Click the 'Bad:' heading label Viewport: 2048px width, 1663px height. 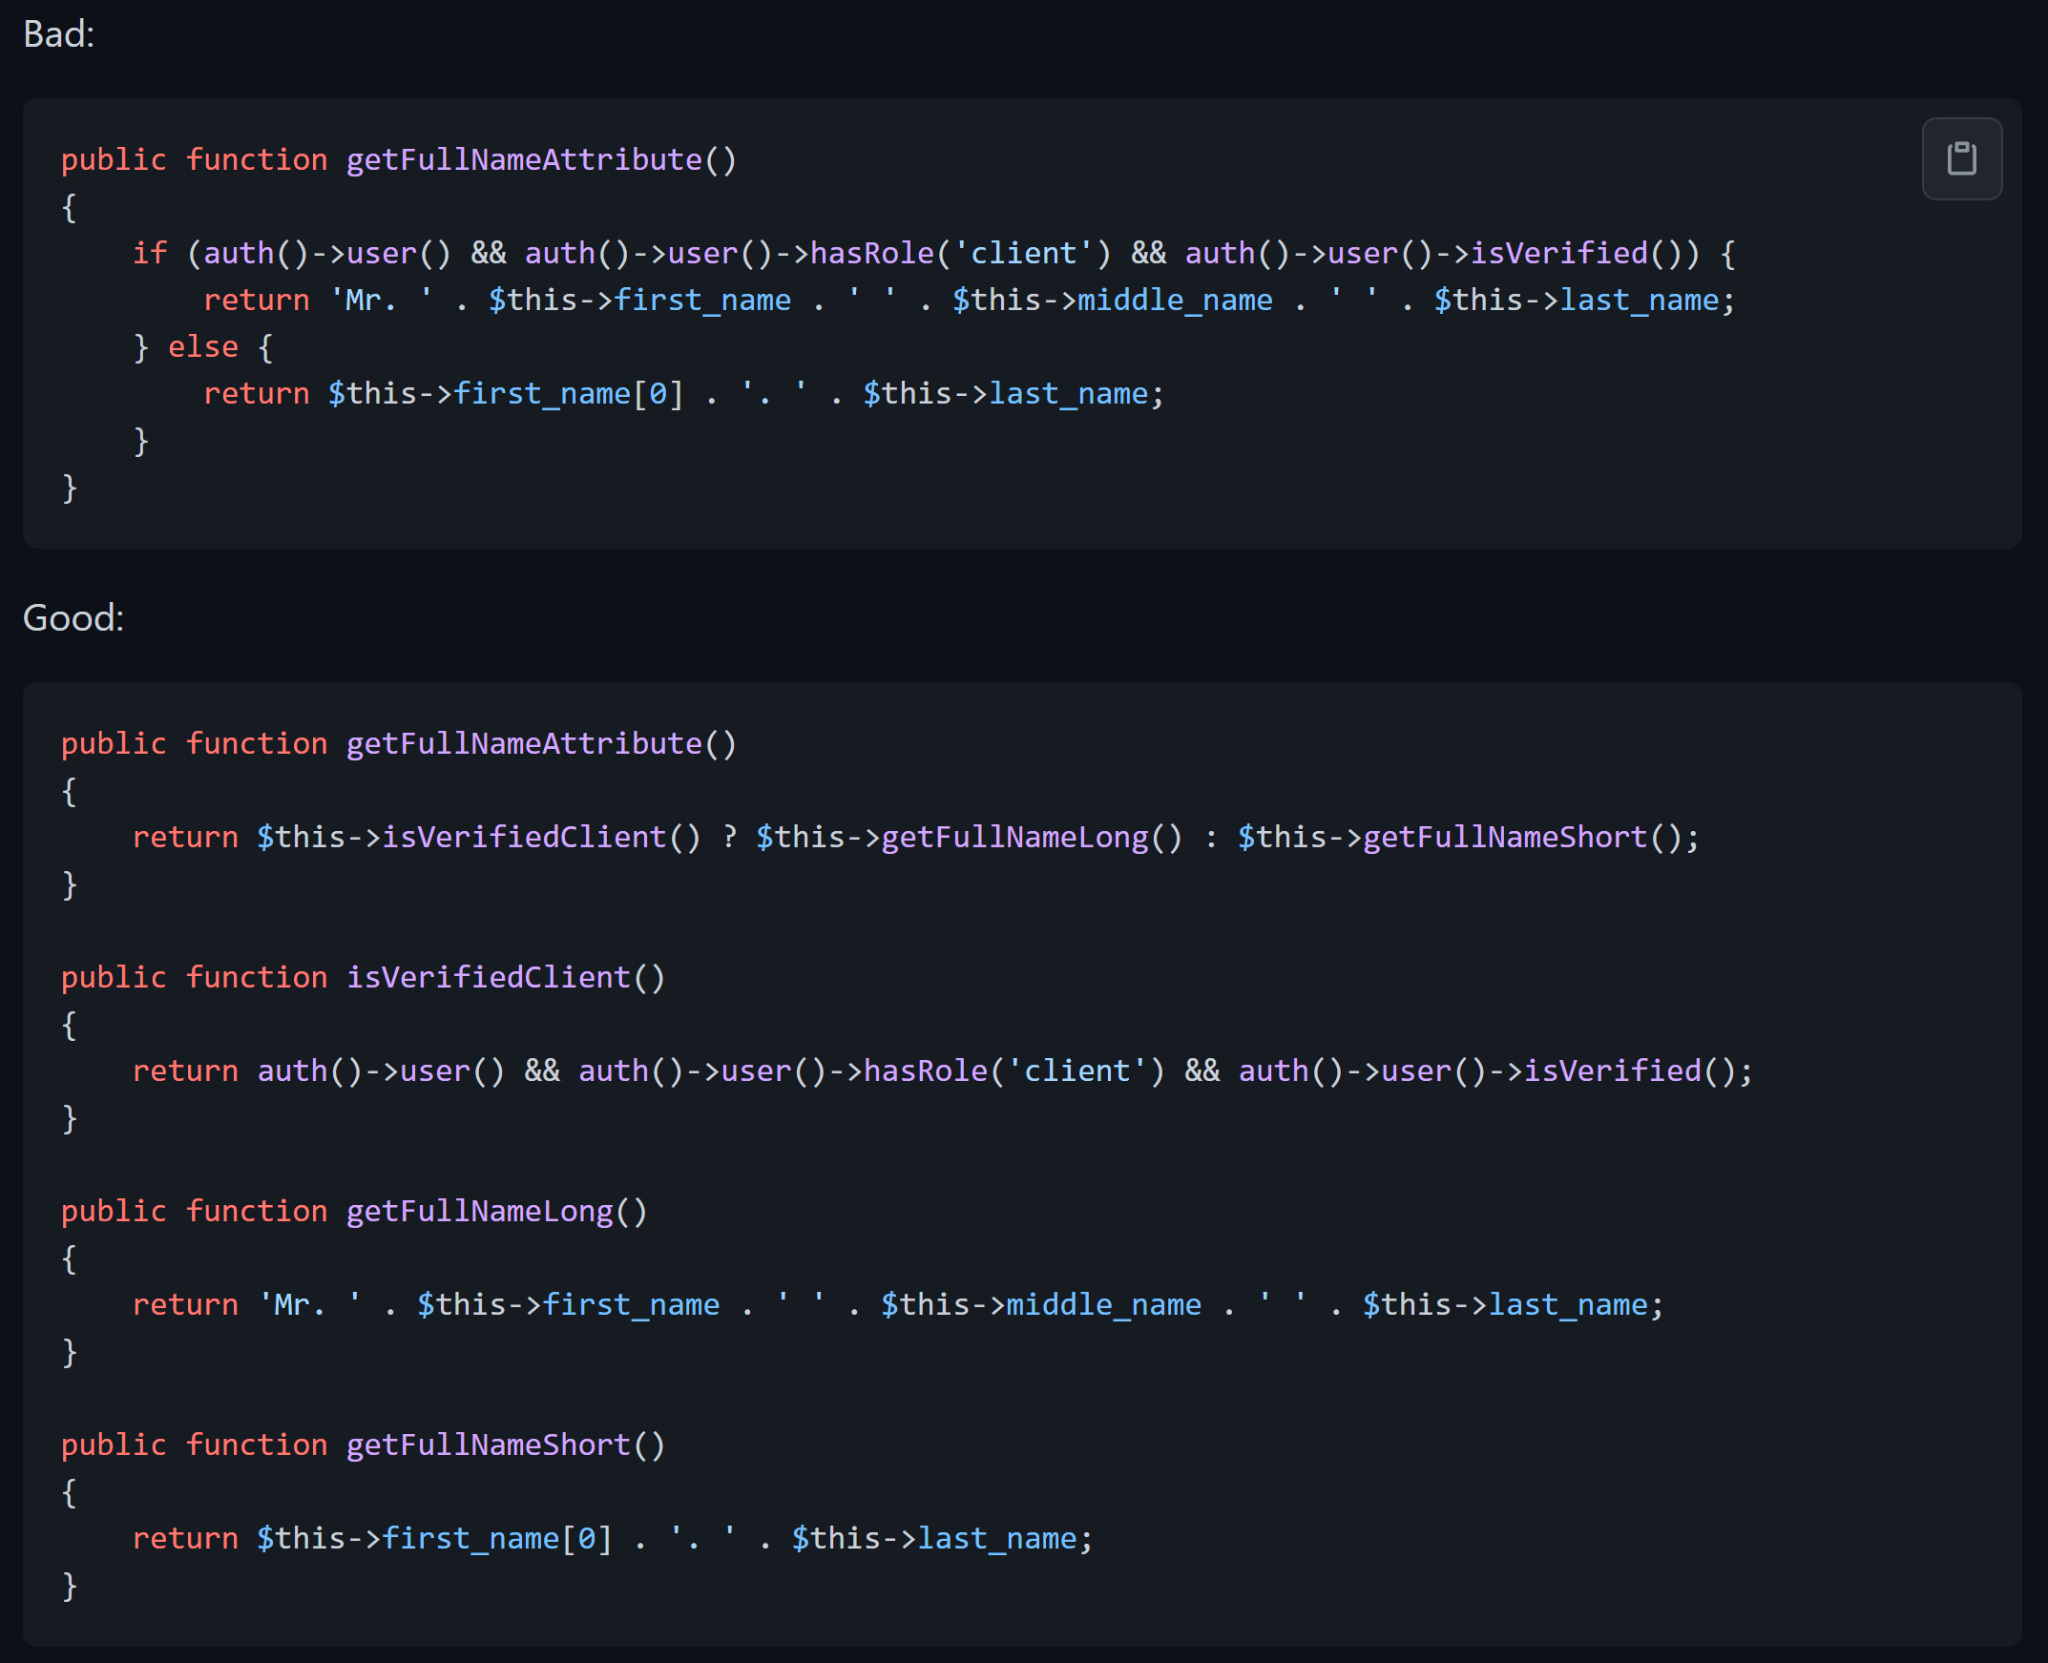(x=59, y=35)
